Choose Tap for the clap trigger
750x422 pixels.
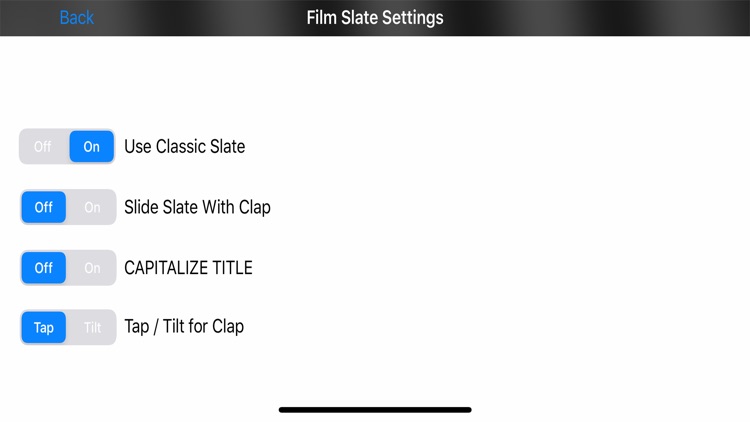(44, 327)
